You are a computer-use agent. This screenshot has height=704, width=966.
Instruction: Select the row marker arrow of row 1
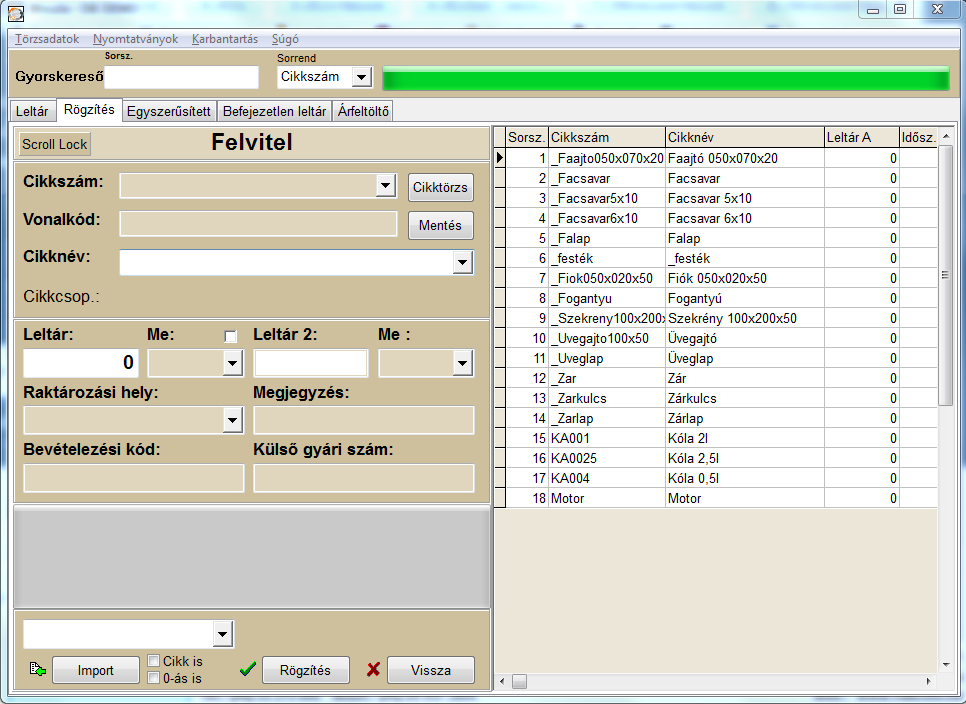pos(500,158)
